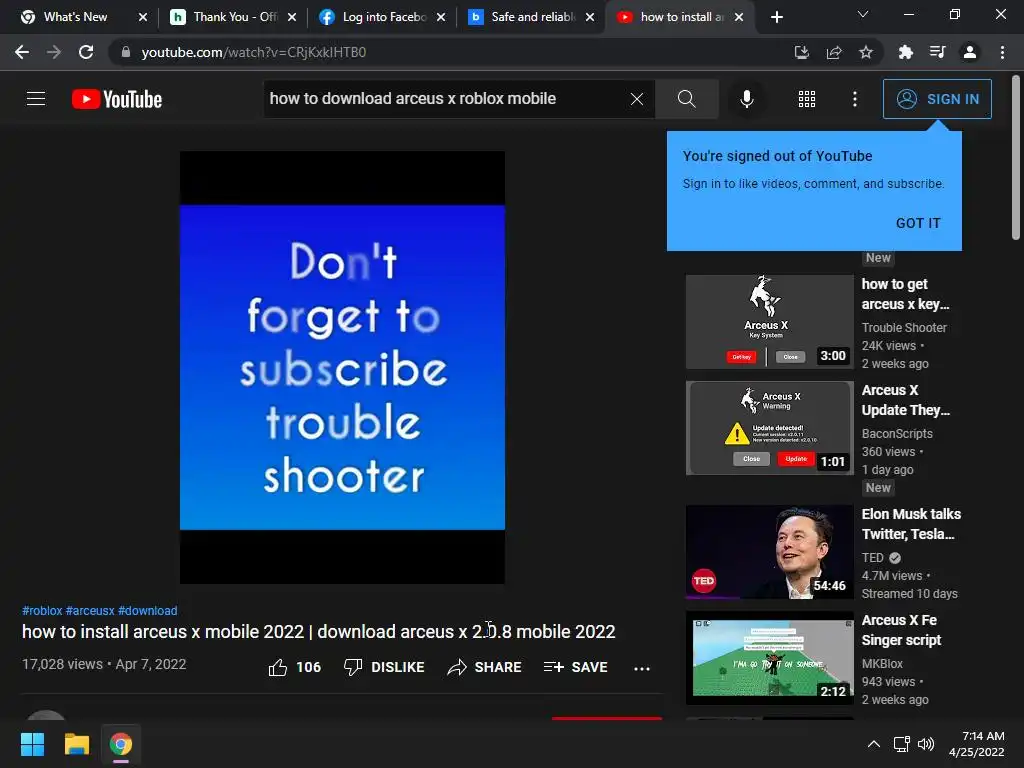
Task: Click the 'Elon Musk talks Twitter, Tesla' title
Action: (911, 524)
